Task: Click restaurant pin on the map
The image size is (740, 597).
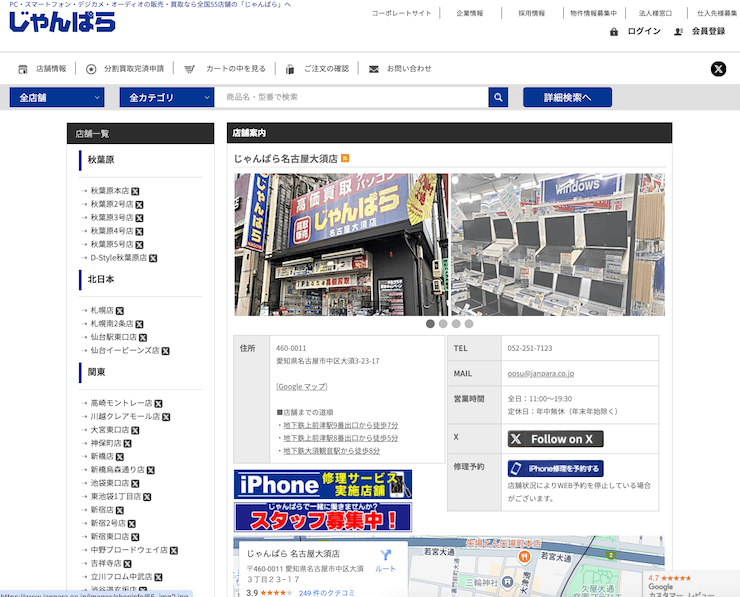Action: coord(524,557)
